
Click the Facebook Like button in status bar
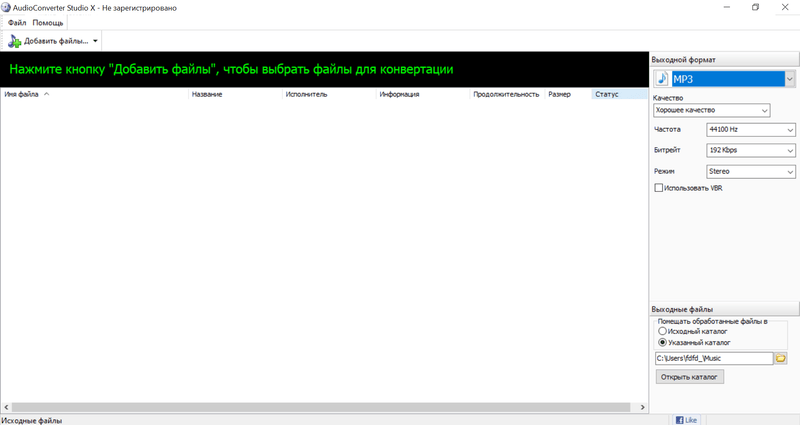point(687,420)
